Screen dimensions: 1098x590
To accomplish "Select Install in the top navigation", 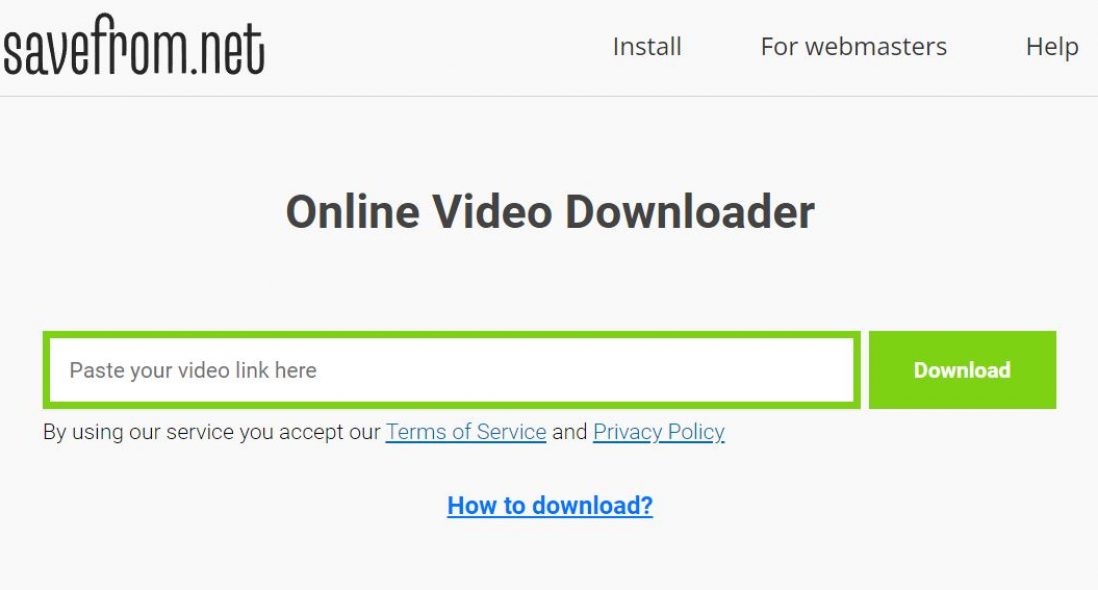I will [646, 47].
